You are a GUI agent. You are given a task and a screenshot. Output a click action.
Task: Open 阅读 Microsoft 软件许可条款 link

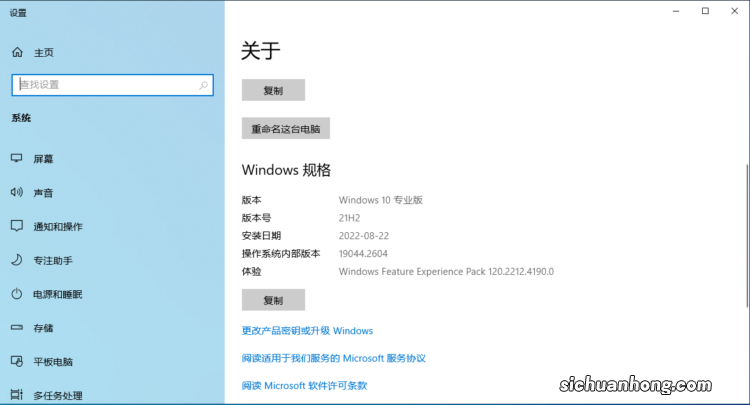304,385
